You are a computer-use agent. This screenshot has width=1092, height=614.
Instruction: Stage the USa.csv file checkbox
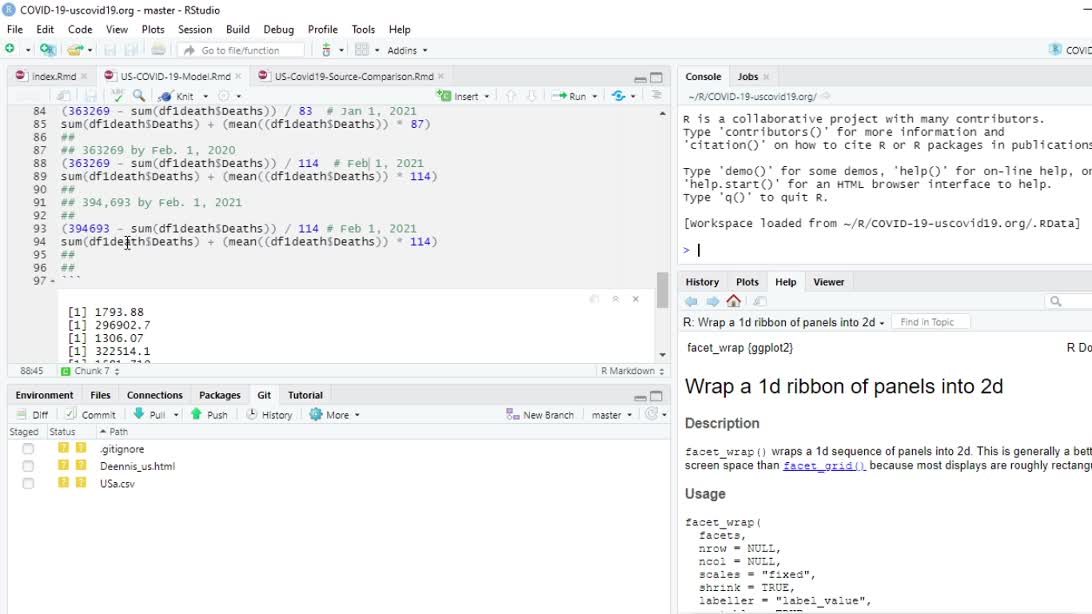point(28,483)
